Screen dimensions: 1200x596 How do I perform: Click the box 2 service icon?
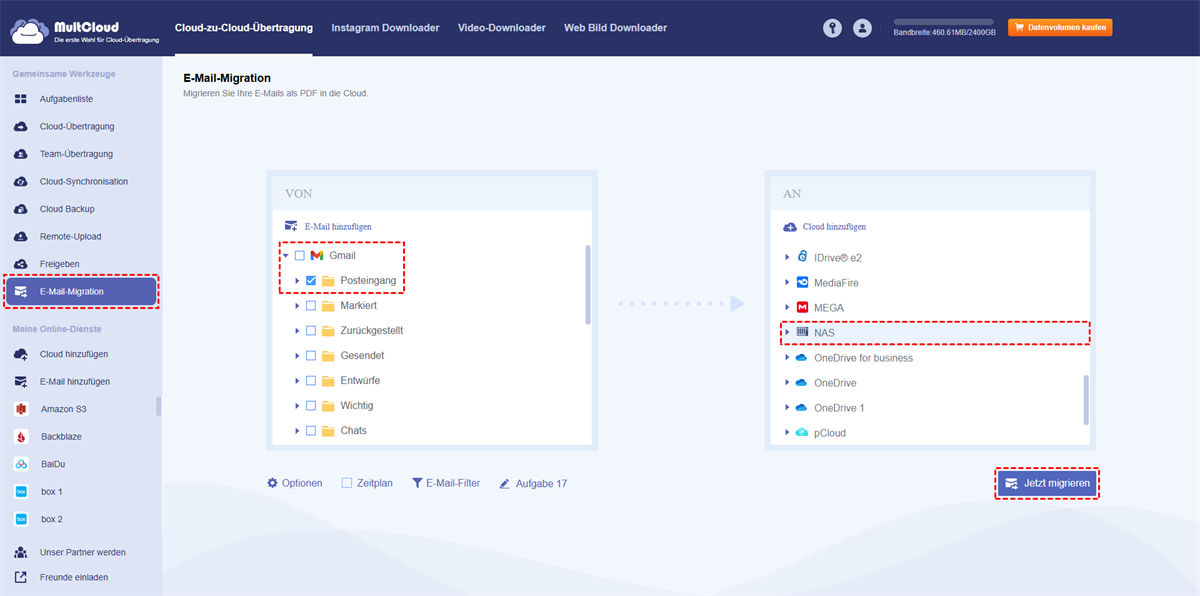click(x=21, y=519)
